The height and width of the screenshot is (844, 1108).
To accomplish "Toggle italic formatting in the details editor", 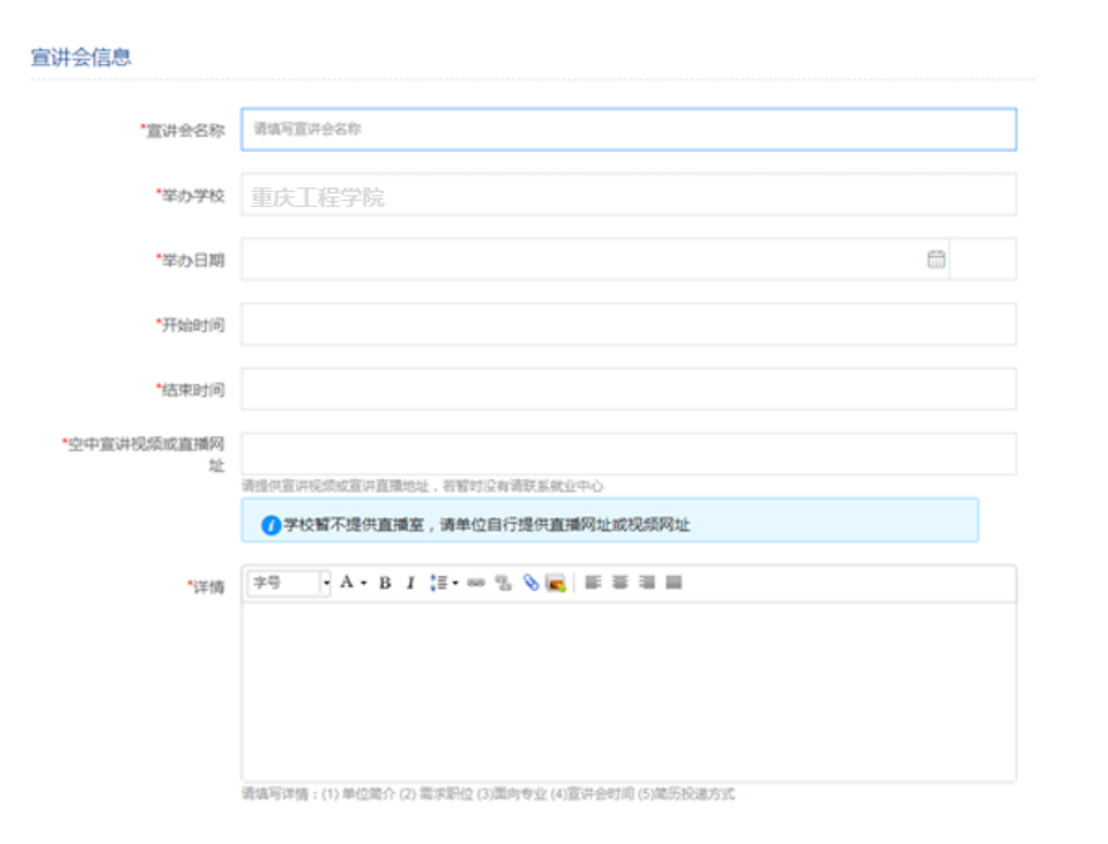I will click(x=410, y=583).
